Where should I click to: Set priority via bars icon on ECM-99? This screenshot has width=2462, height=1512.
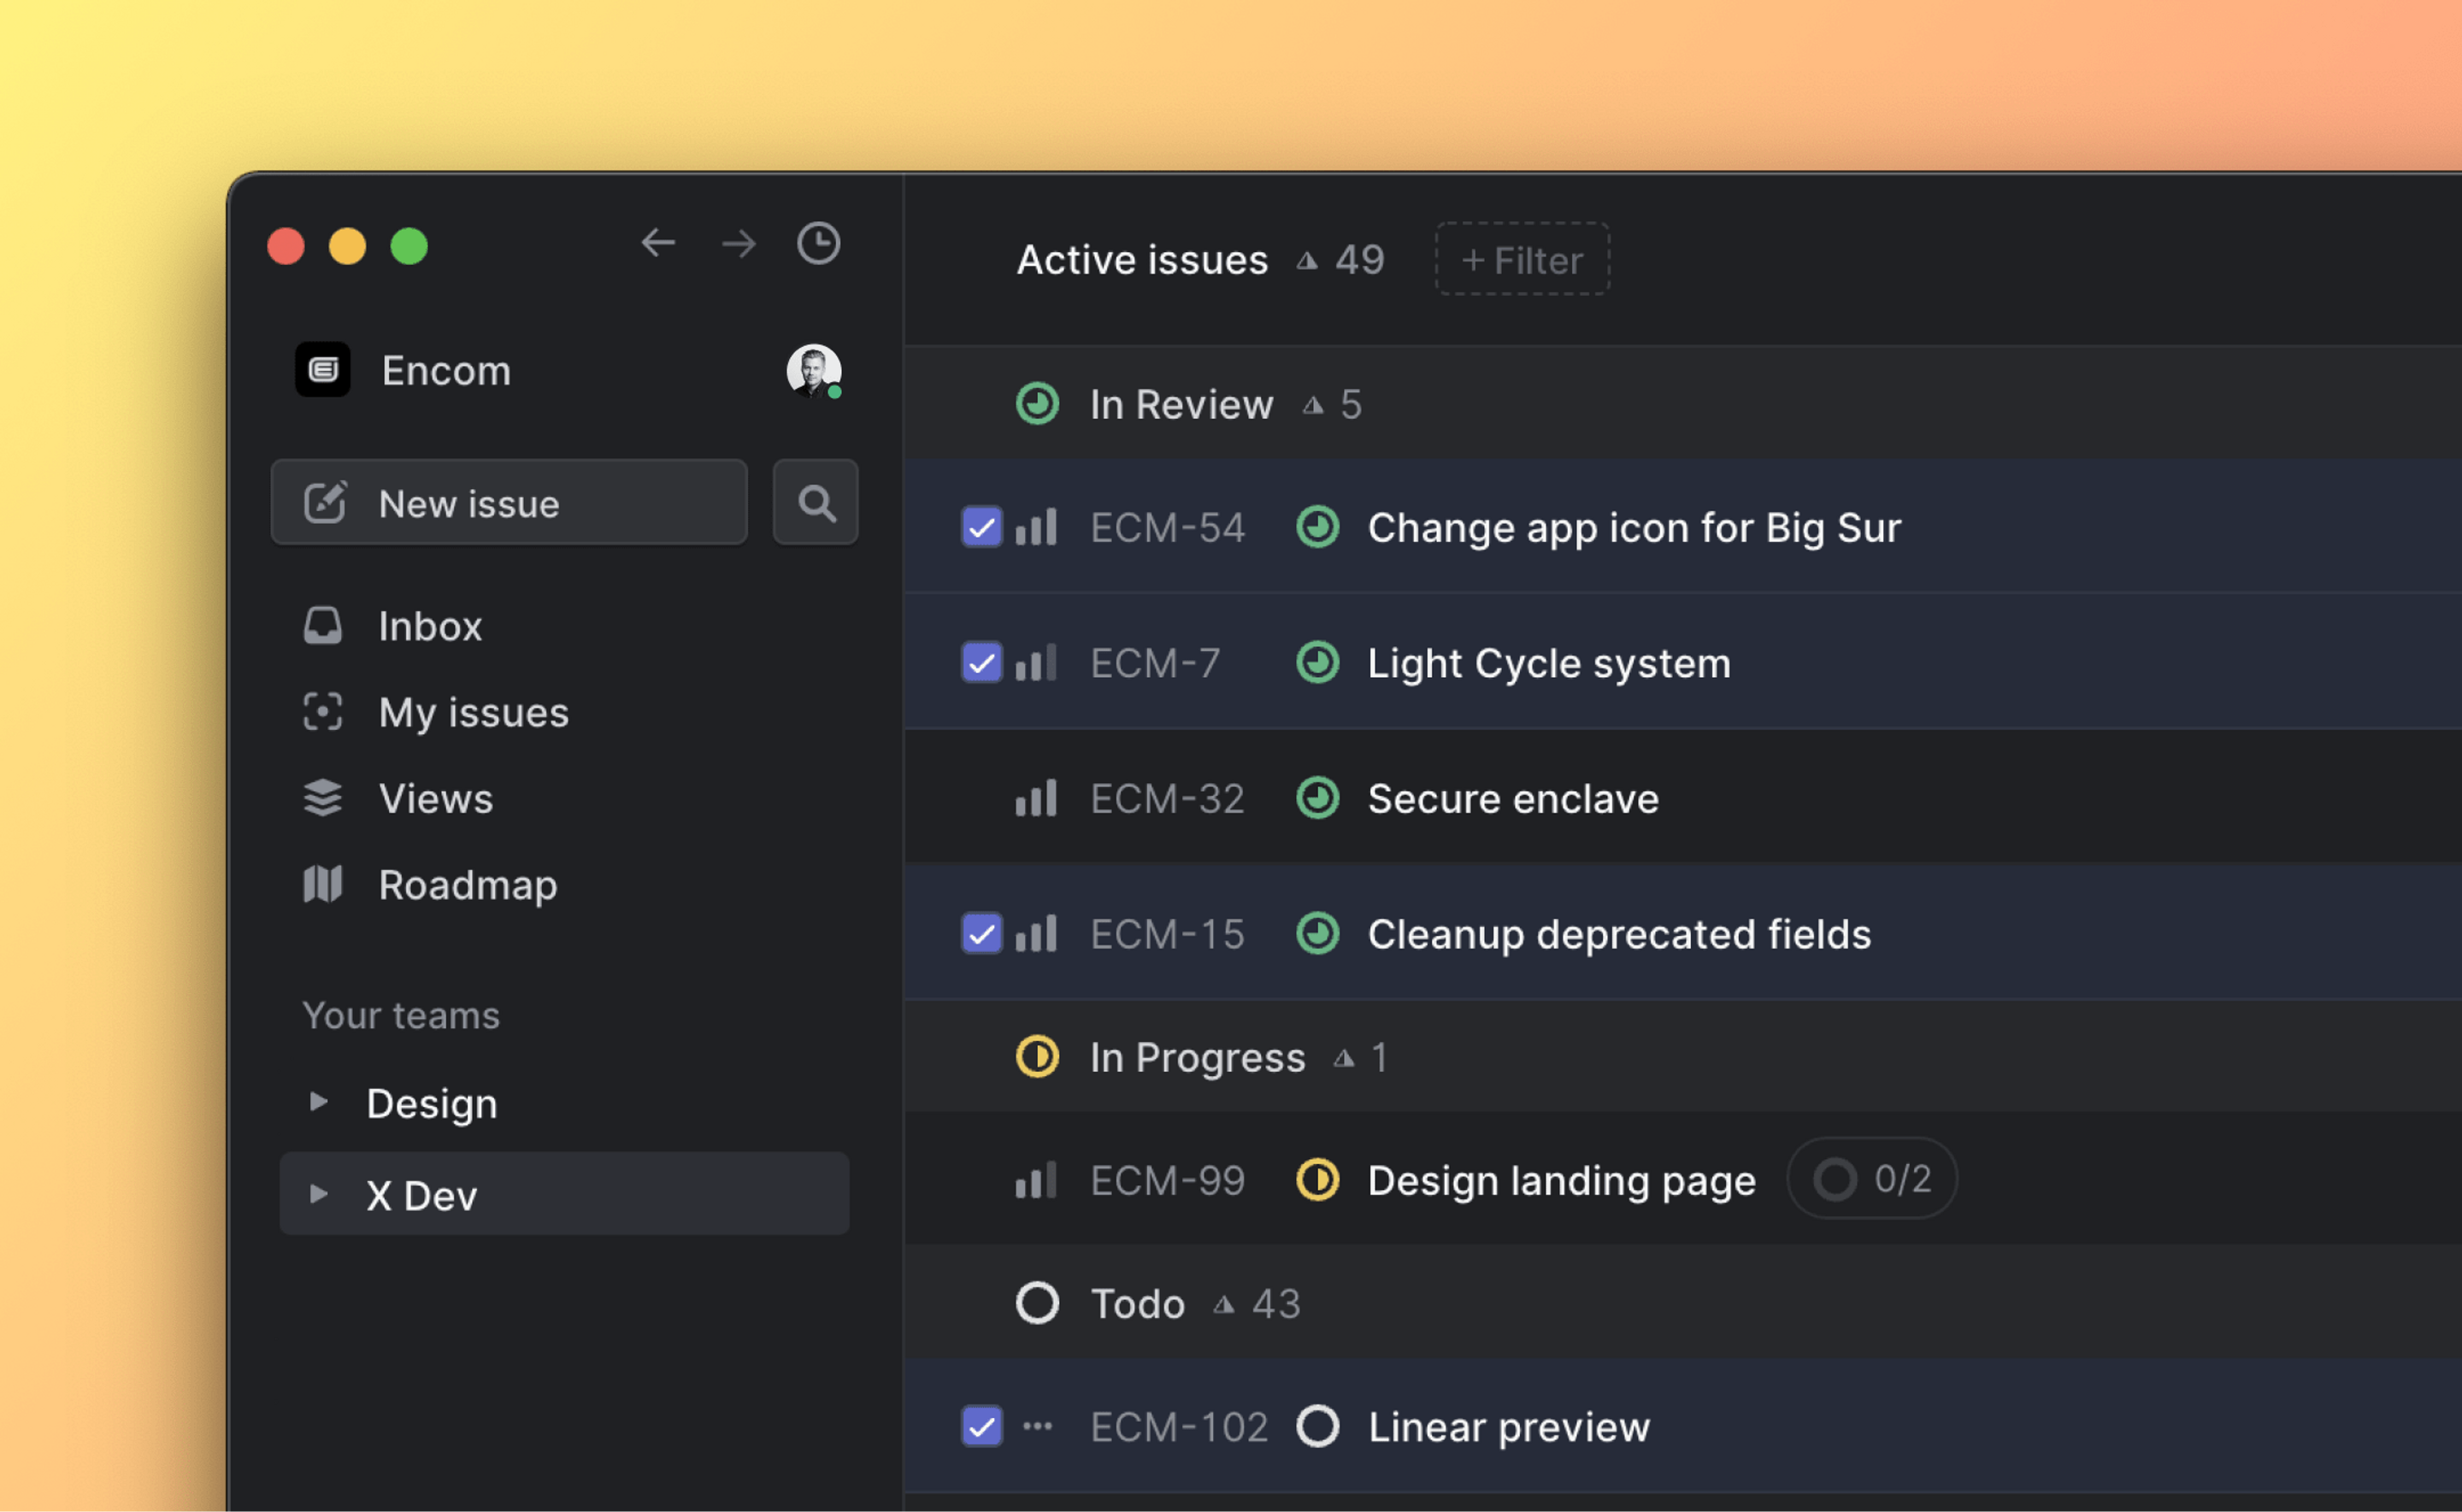[x=1036, y=1180]
